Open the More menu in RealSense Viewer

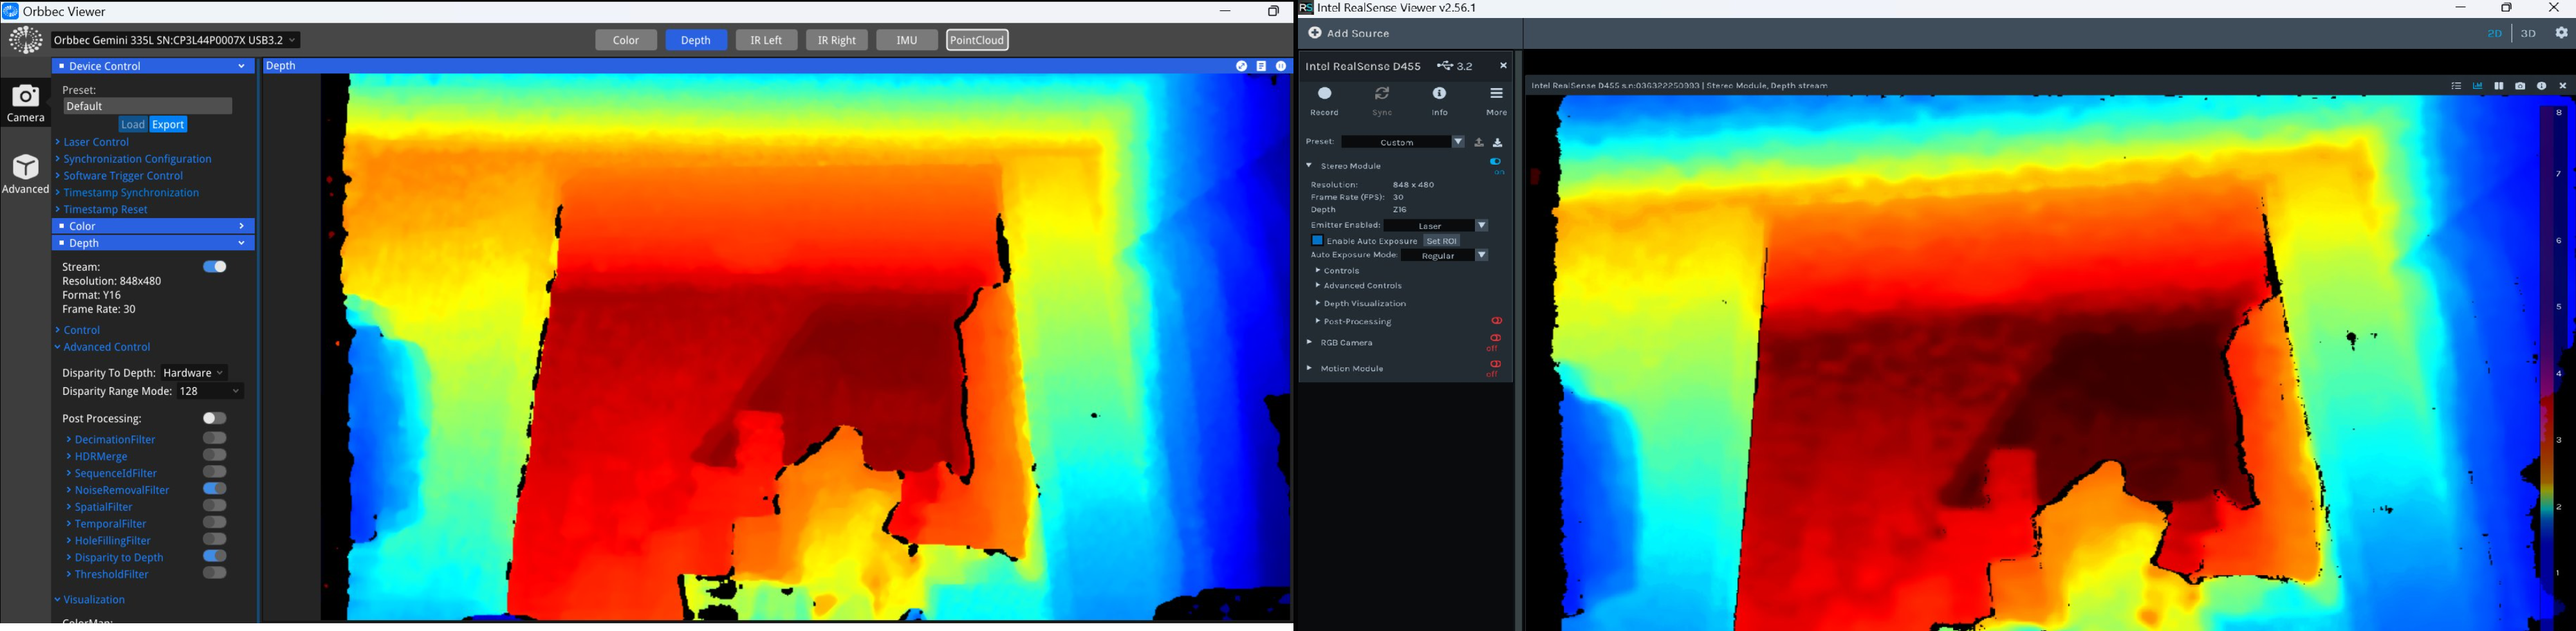[1496, 100]
